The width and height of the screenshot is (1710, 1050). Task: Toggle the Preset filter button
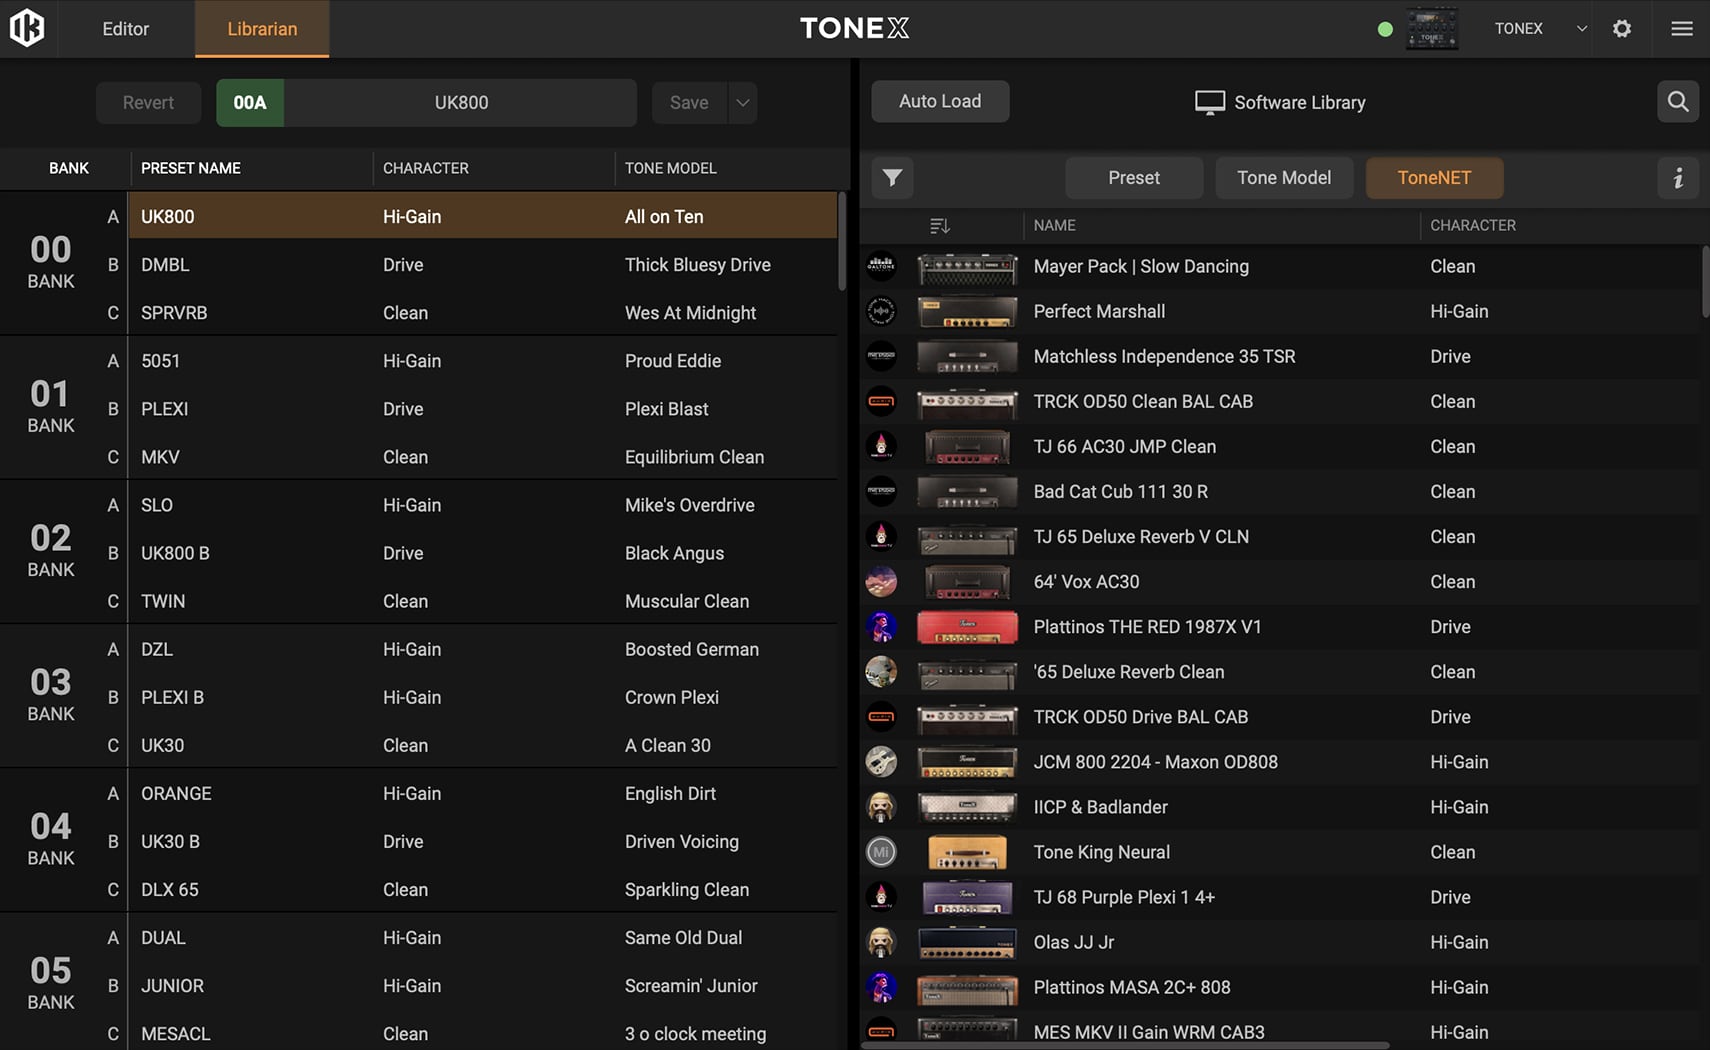coord(1133,178)
